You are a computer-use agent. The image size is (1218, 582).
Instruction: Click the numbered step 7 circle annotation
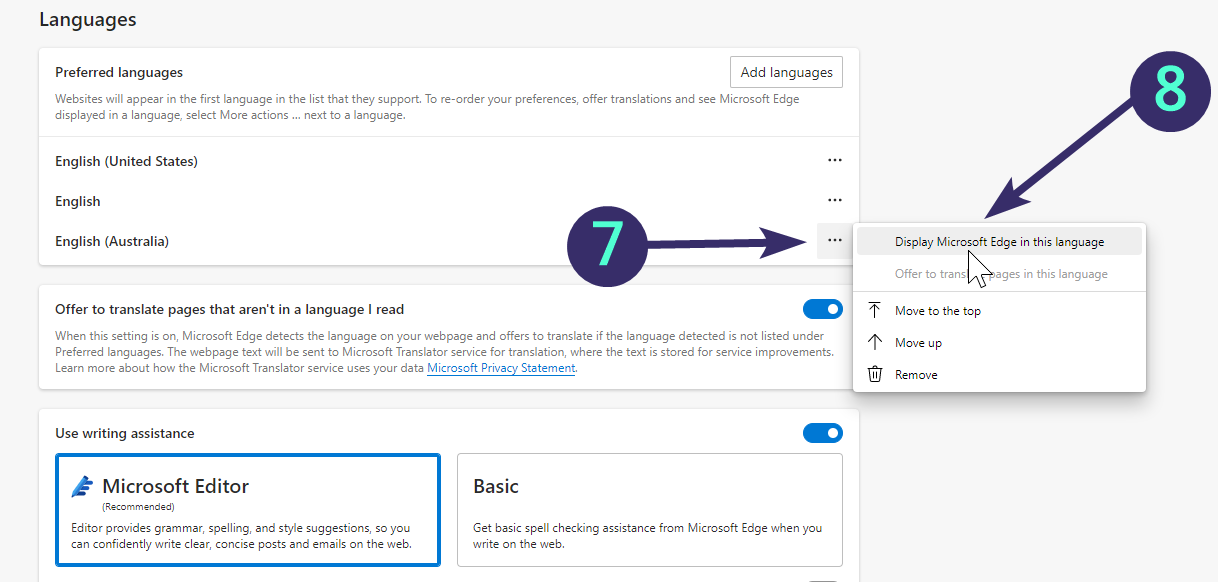[608, 243]
